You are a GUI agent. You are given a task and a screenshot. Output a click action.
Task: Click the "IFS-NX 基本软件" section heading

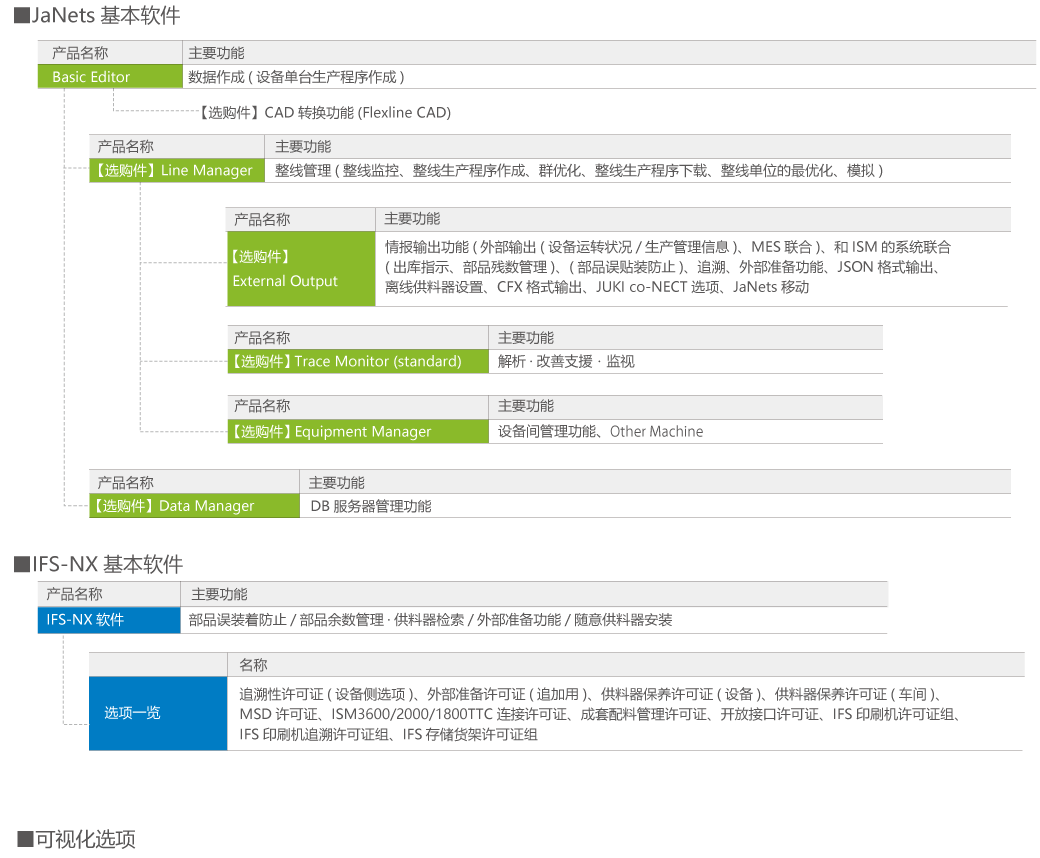click(98, 564)
